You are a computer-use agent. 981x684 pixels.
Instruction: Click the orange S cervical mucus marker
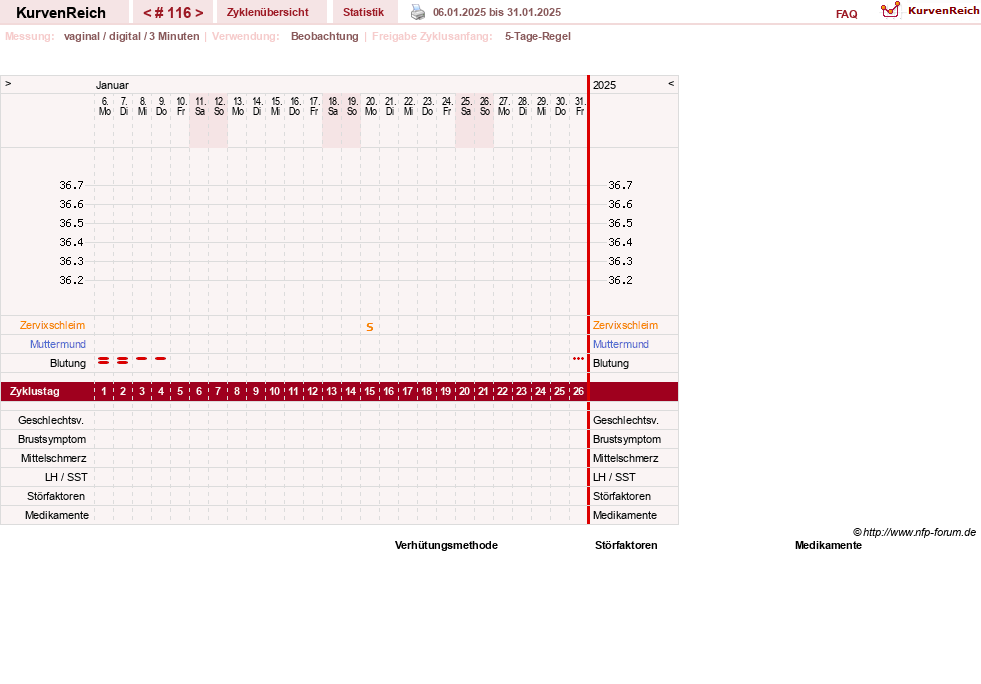pyautogui.click(x=370, y=327)
